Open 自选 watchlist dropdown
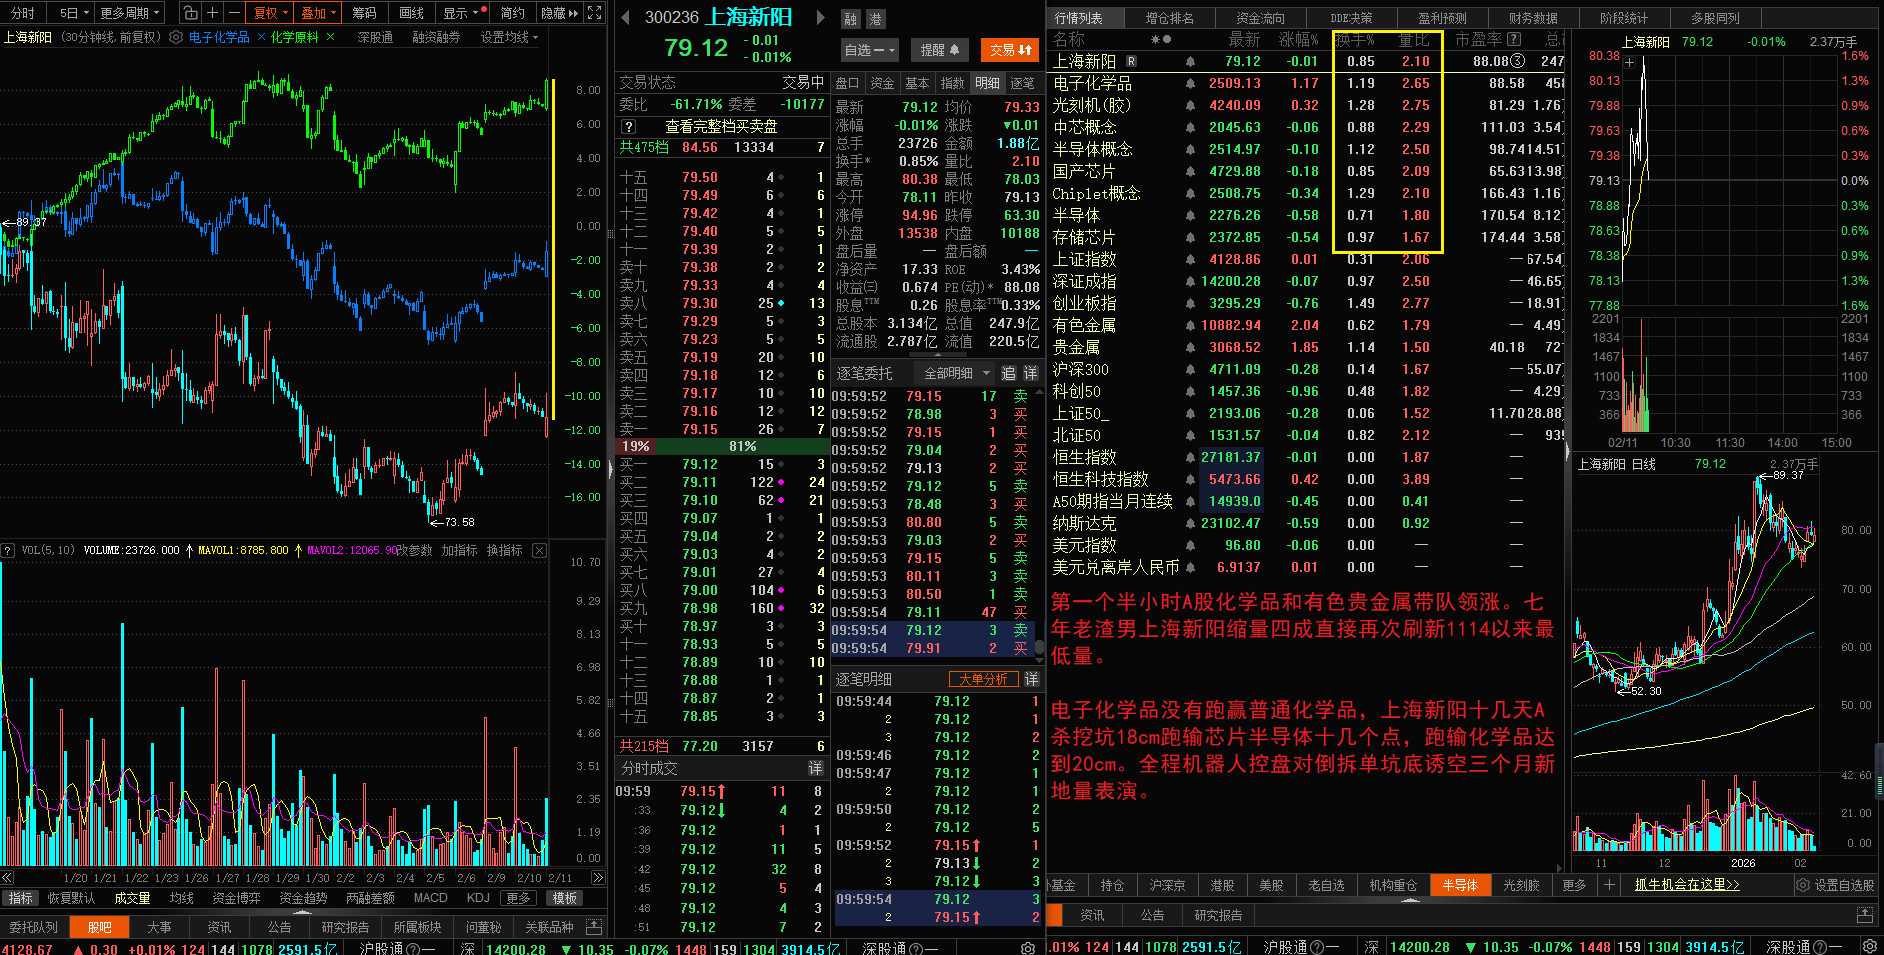Viewport: 1884px width, 955px height. [x=870, y=50]
